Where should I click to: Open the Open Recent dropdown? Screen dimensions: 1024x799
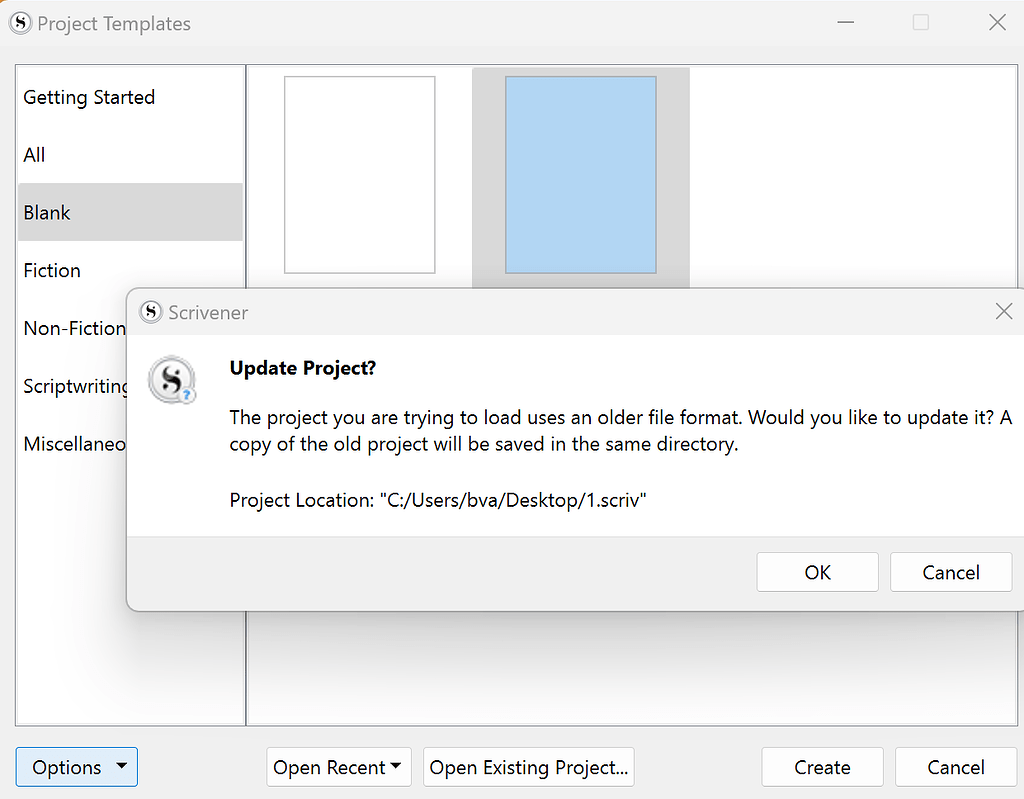point(338,767)
